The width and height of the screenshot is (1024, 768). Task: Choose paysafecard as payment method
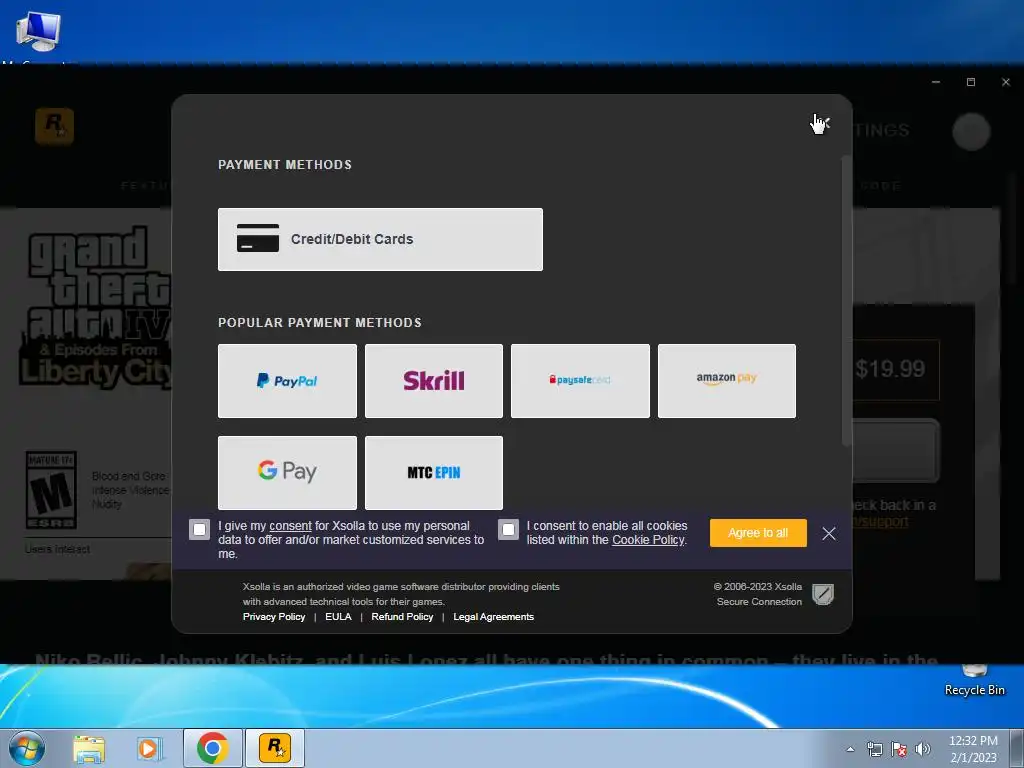580,381
